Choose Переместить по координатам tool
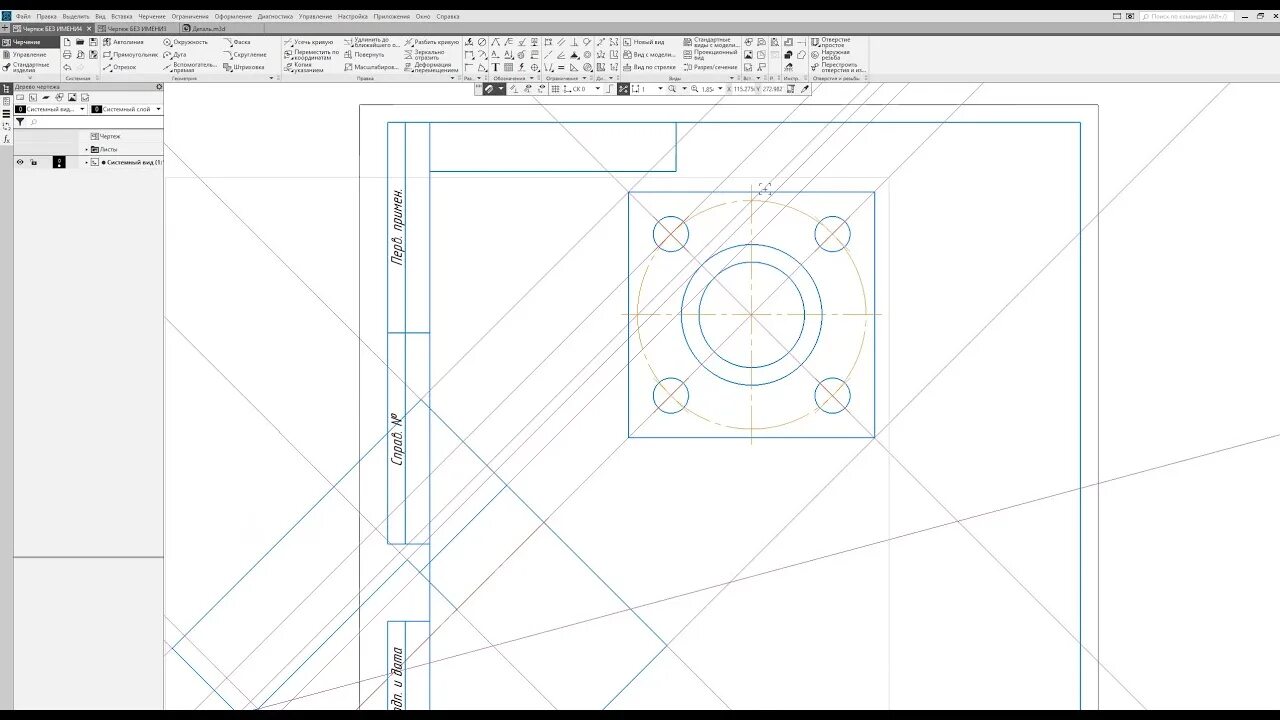Viewport: 1280px width, 720px height. [312, 55]
